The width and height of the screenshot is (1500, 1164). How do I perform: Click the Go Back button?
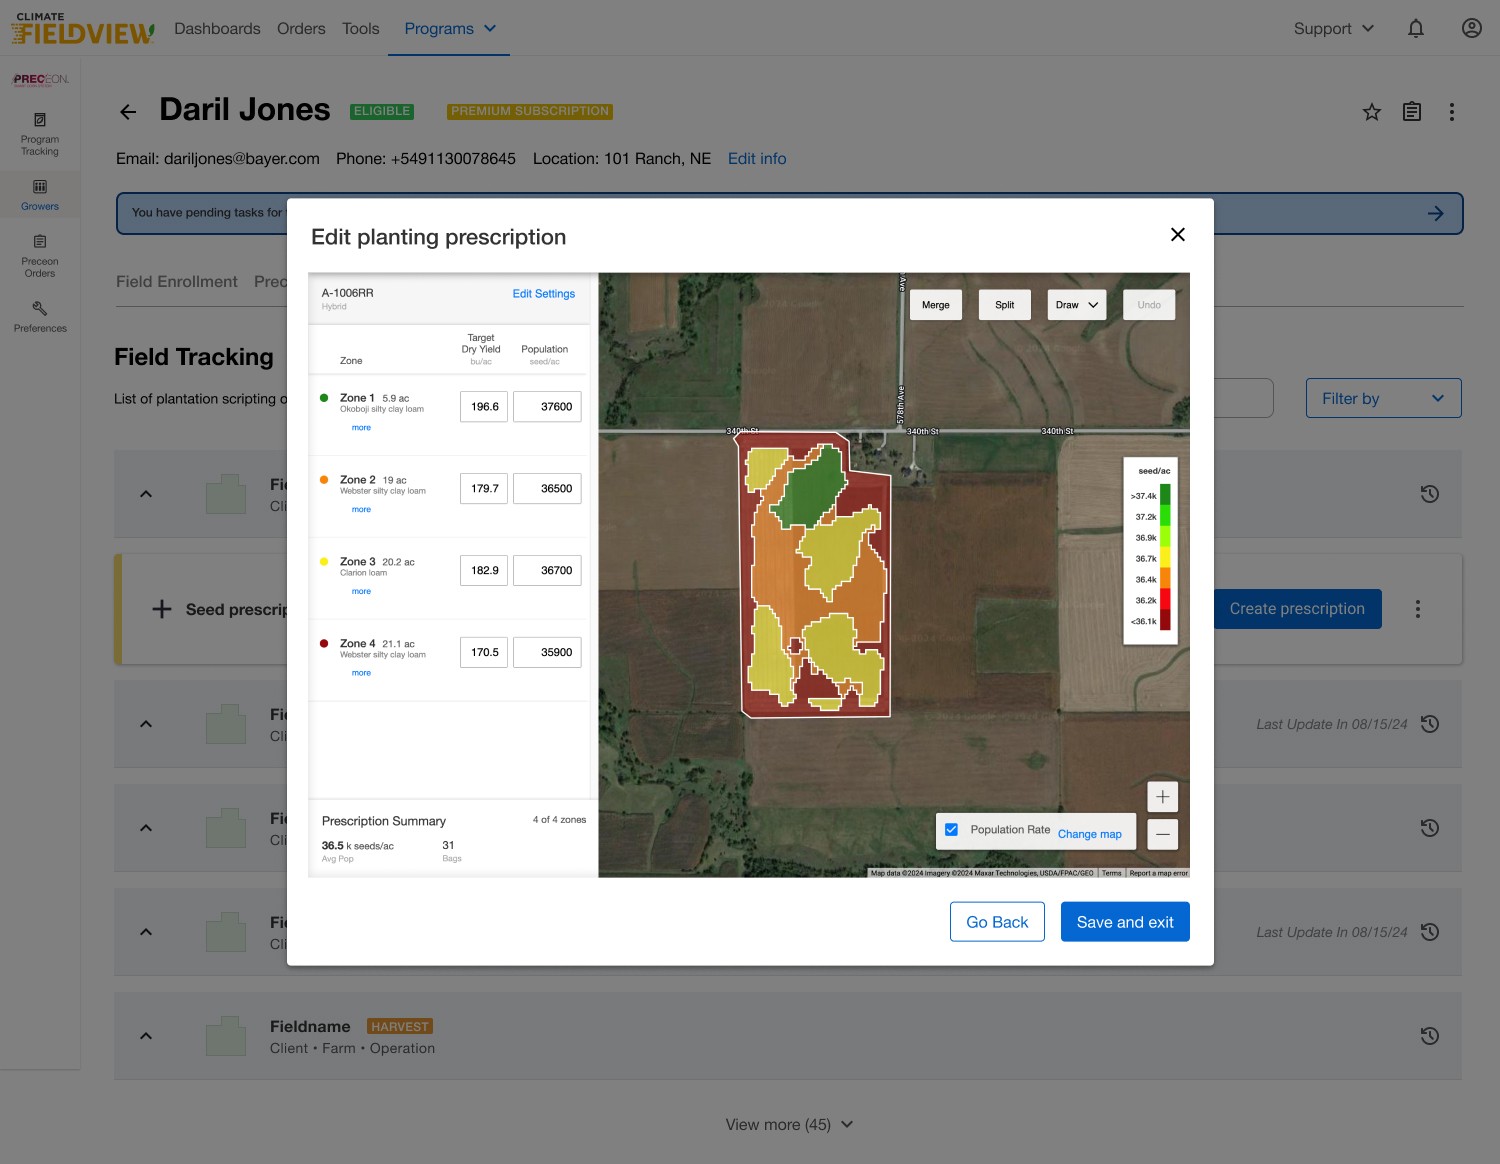(x=997, y=922)
